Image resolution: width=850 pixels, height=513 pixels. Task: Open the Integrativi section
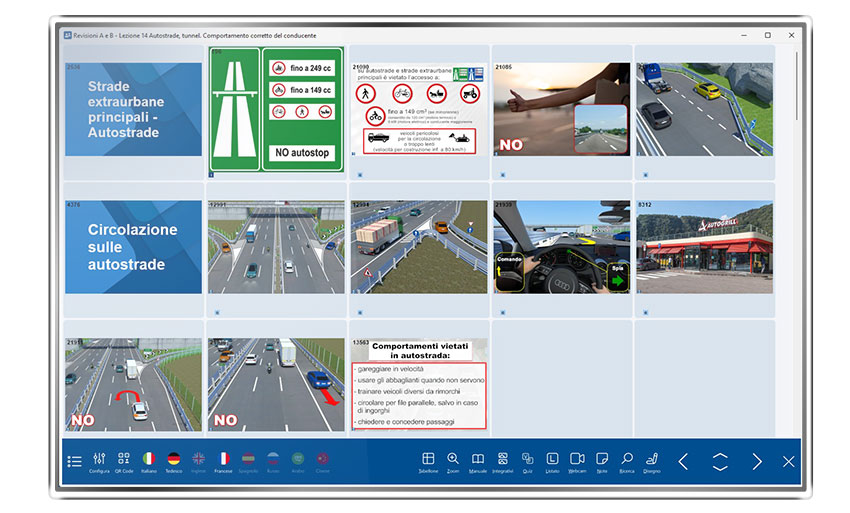(x=502, y=459)
